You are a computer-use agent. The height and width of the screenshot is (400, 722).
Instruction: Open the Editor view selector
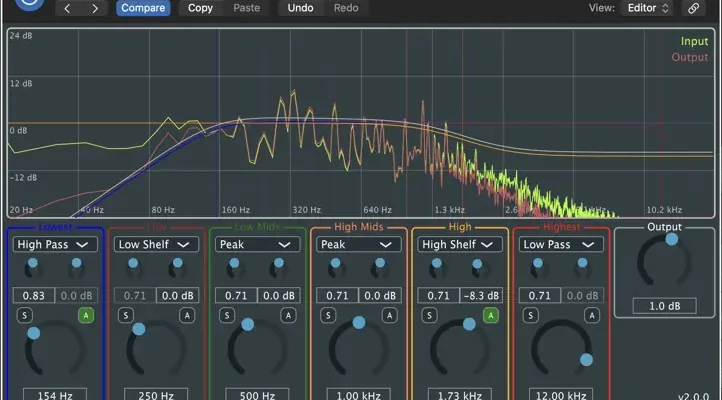[648, 8]
